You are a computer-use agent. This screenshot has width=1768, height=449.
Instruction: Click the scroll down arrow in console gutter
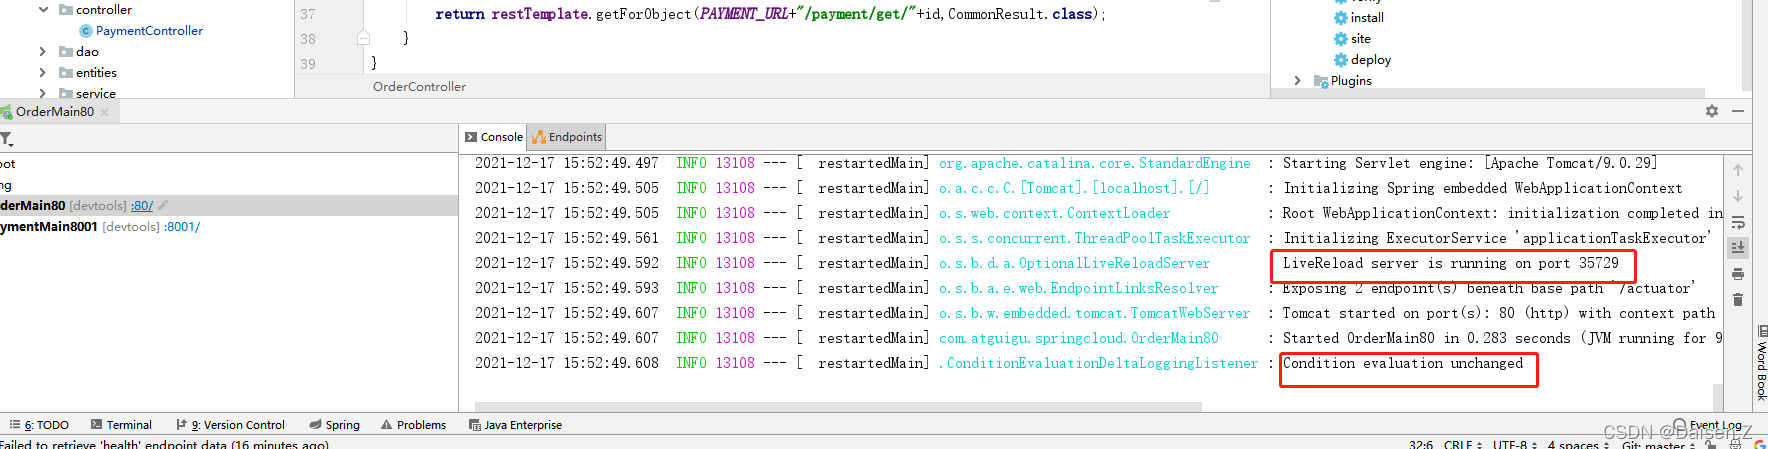[x=1738, y=196]
